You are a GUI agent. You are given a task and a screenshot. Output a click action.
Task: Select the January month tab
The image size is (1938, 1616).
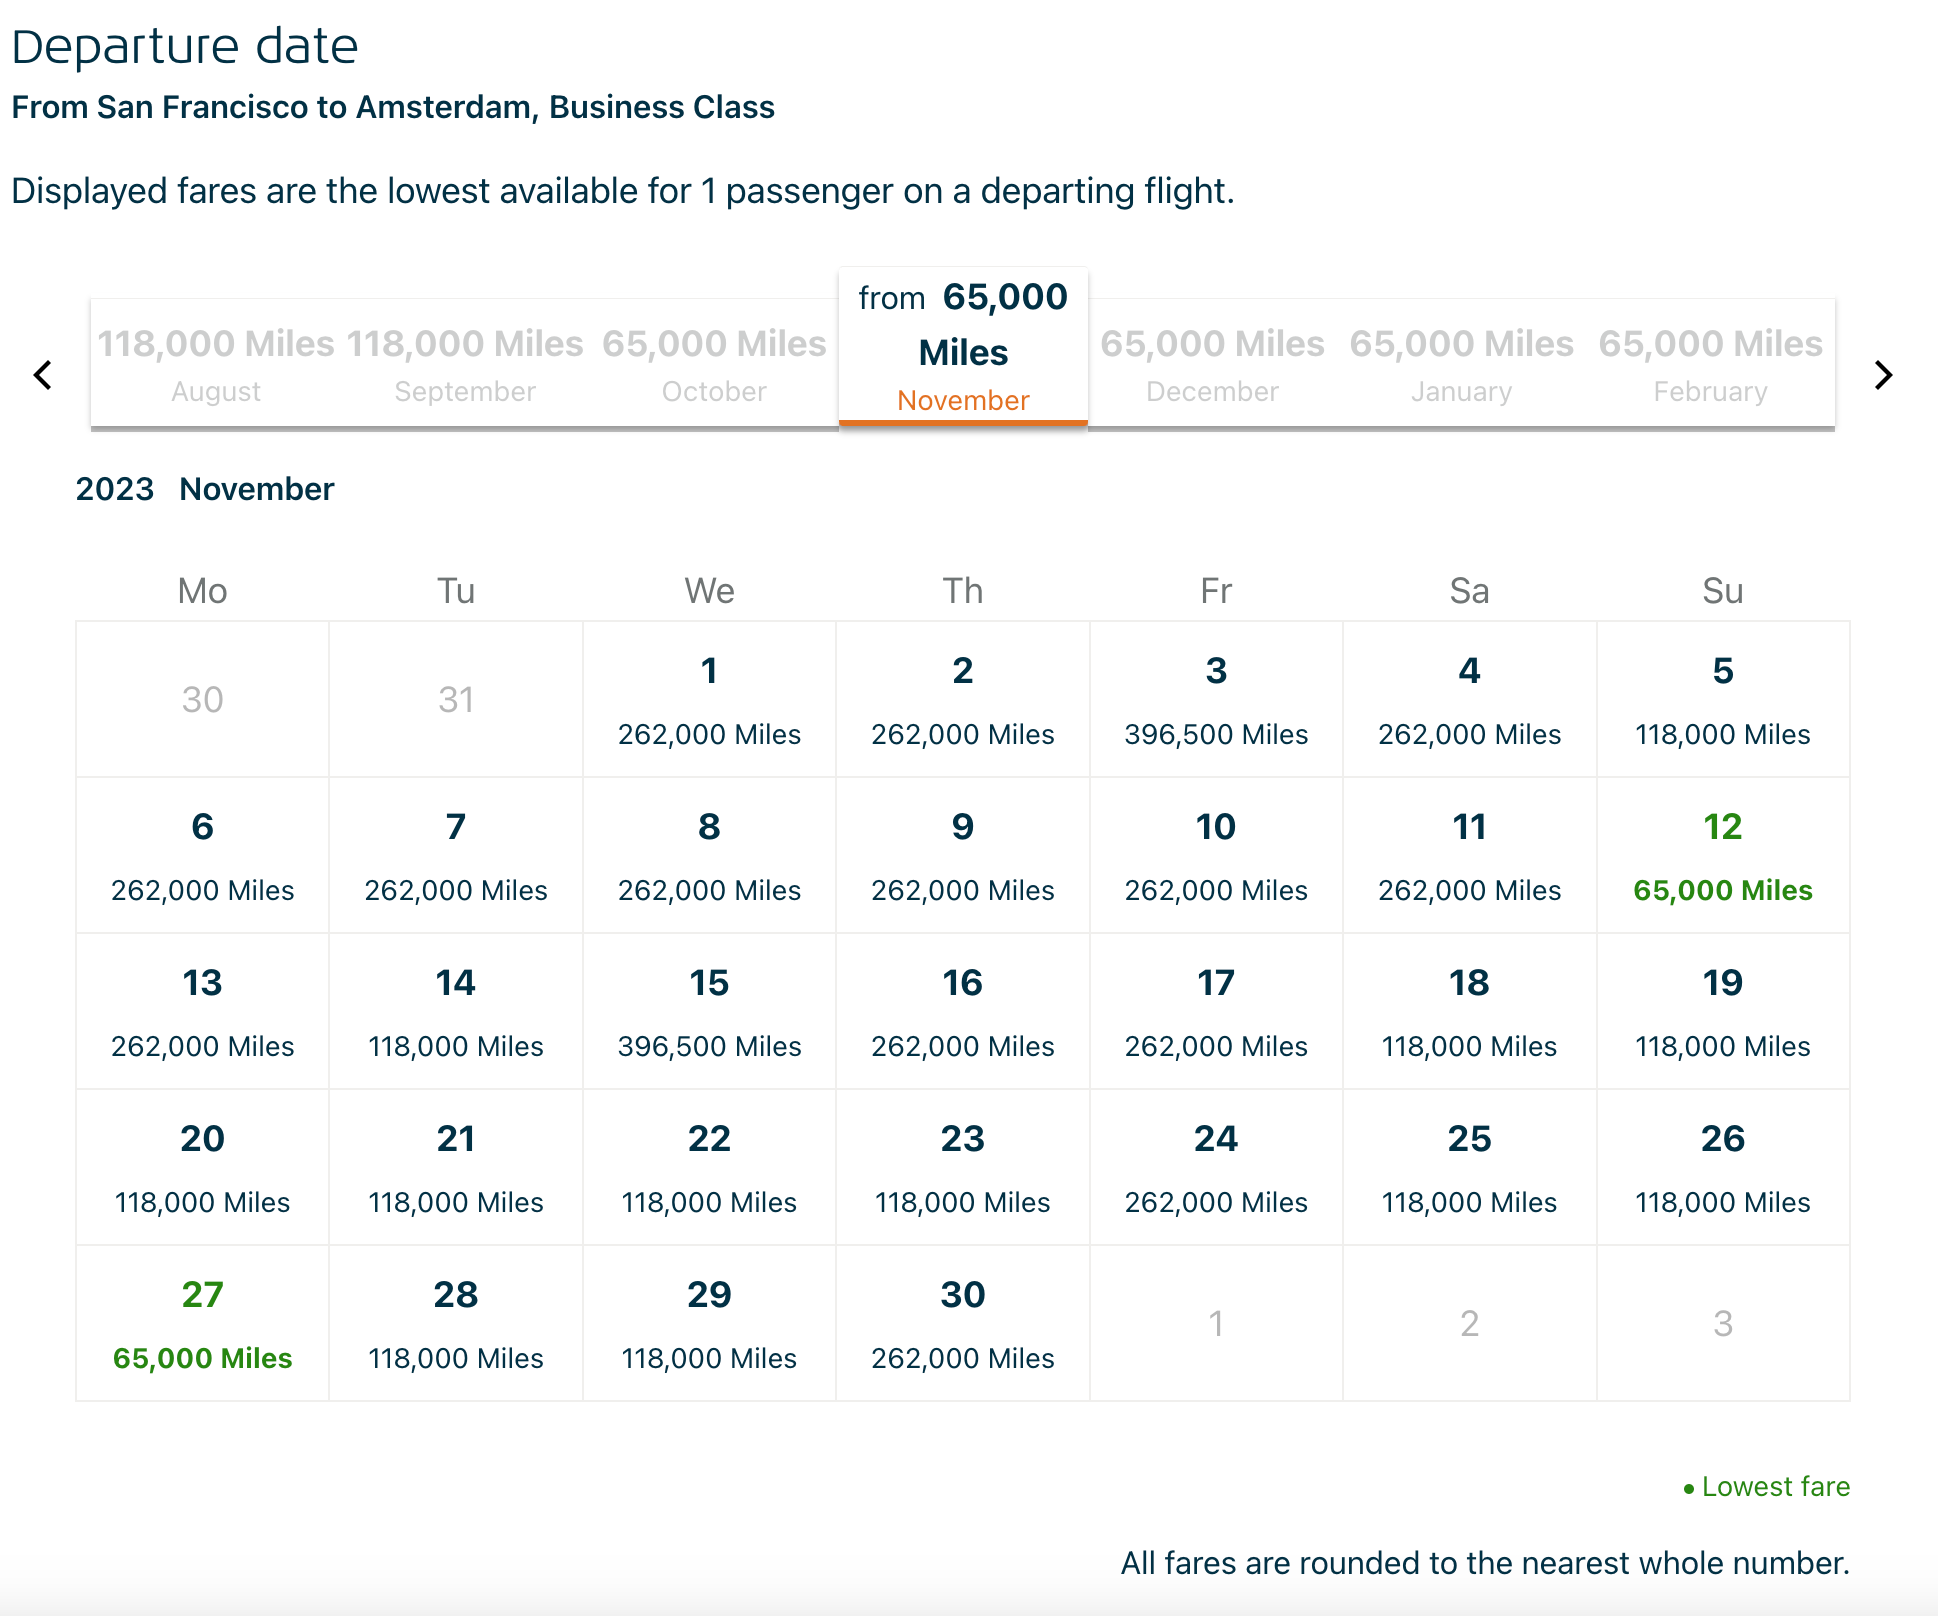coord(1461,364)
